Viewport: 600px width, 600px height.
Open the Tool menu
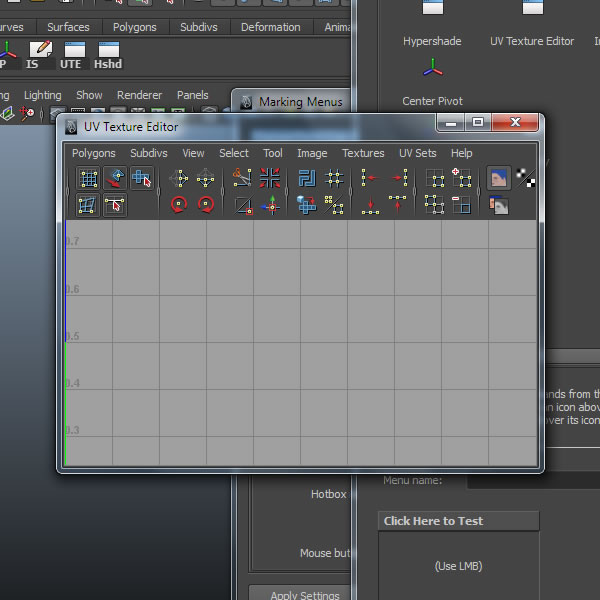tap(273, 153)
